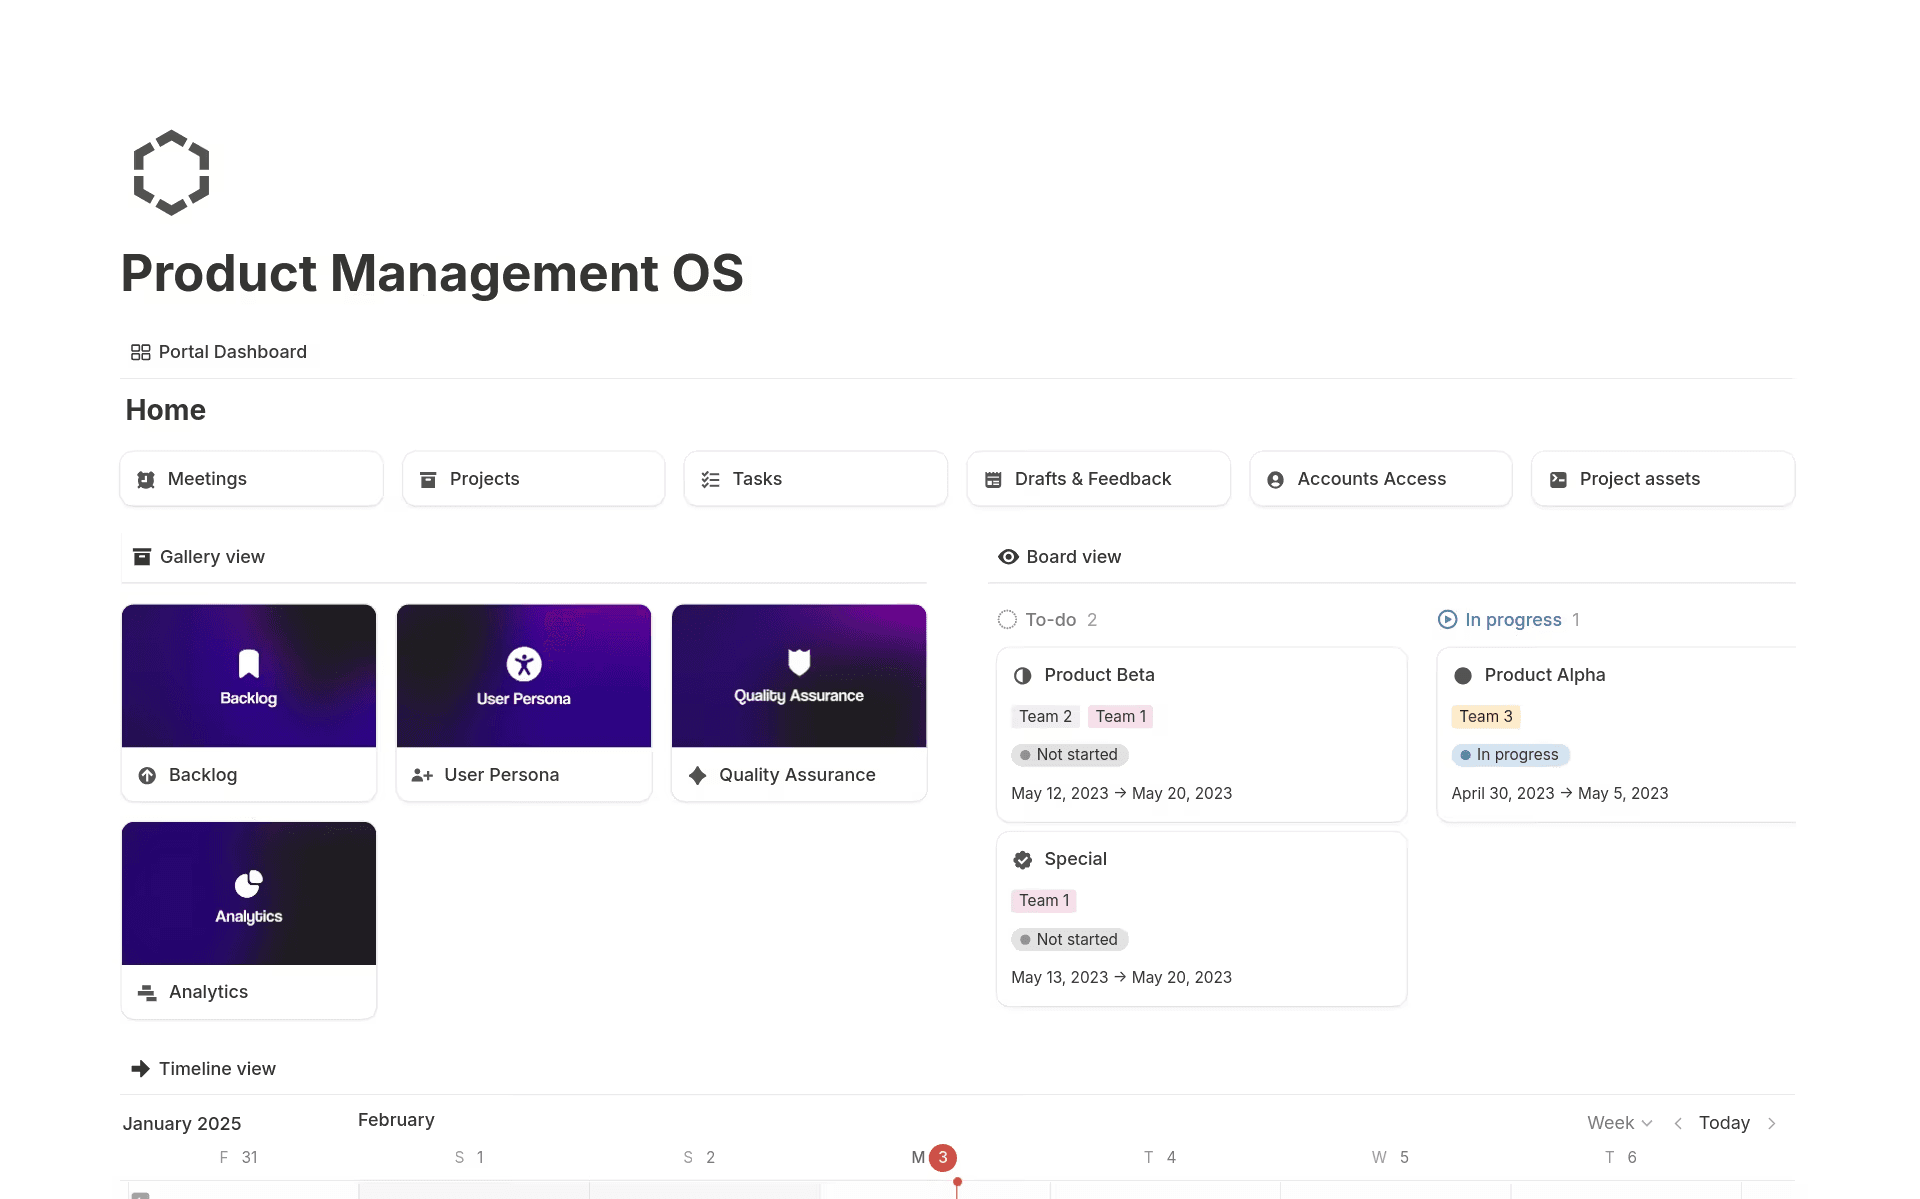The width and height of the screenshot is (1920, 1199).
Task: Click the video camera icon on Meetings card
Action: pos(145,479)
